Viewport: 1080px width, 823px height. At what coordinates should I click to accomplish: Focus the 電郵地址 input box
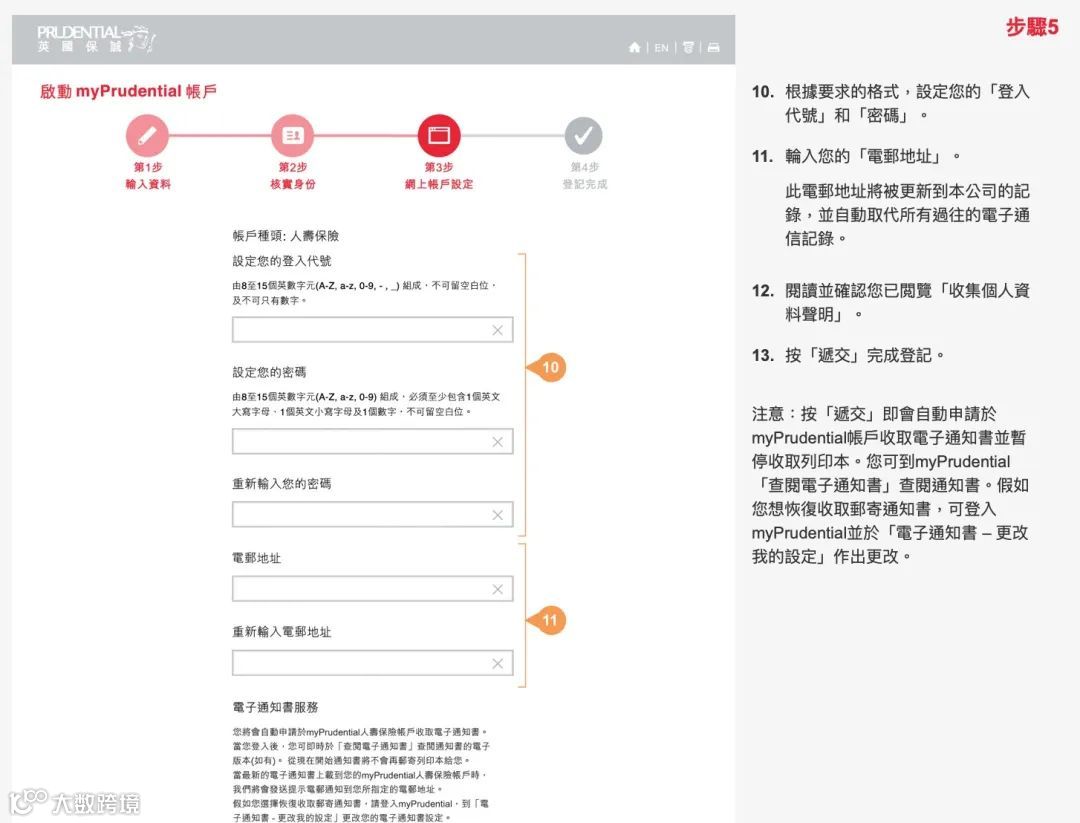click(x=373, y=589)
